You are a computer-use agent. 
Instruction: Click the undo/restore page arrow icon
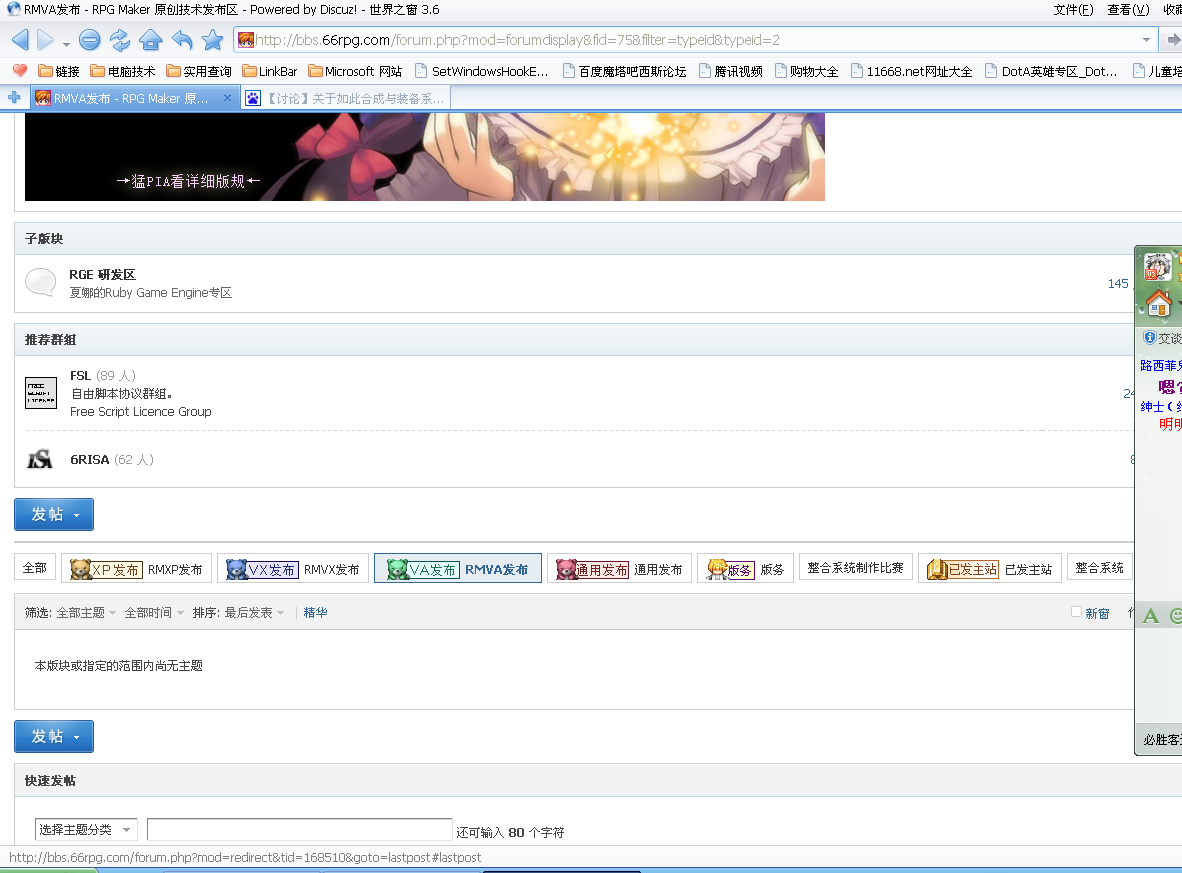point(182,40)
